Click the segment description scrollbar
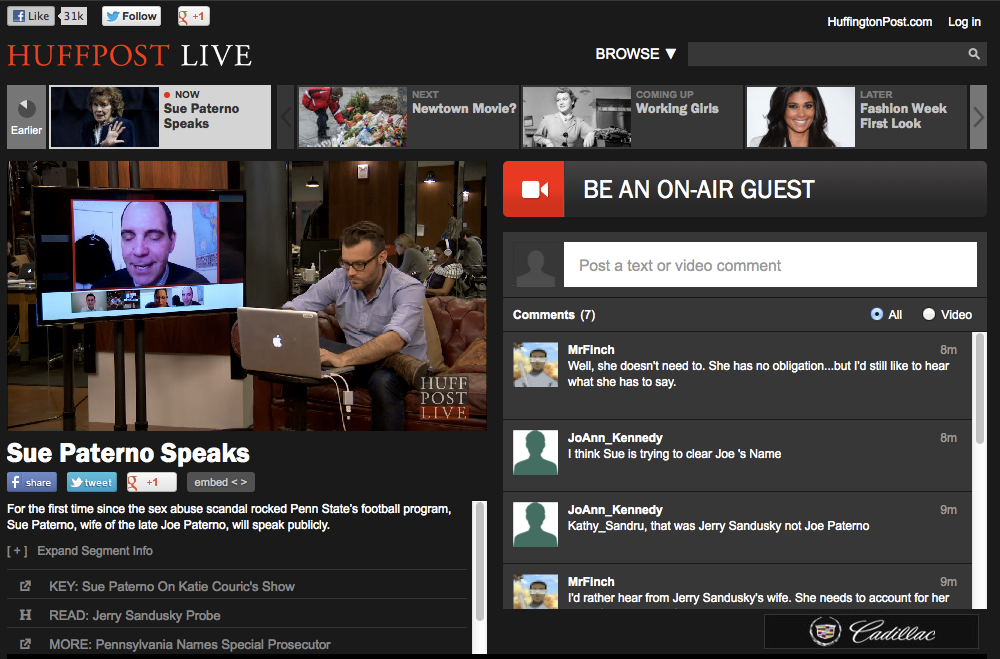This screenshot has width=1000, height=659. (480, 561)
